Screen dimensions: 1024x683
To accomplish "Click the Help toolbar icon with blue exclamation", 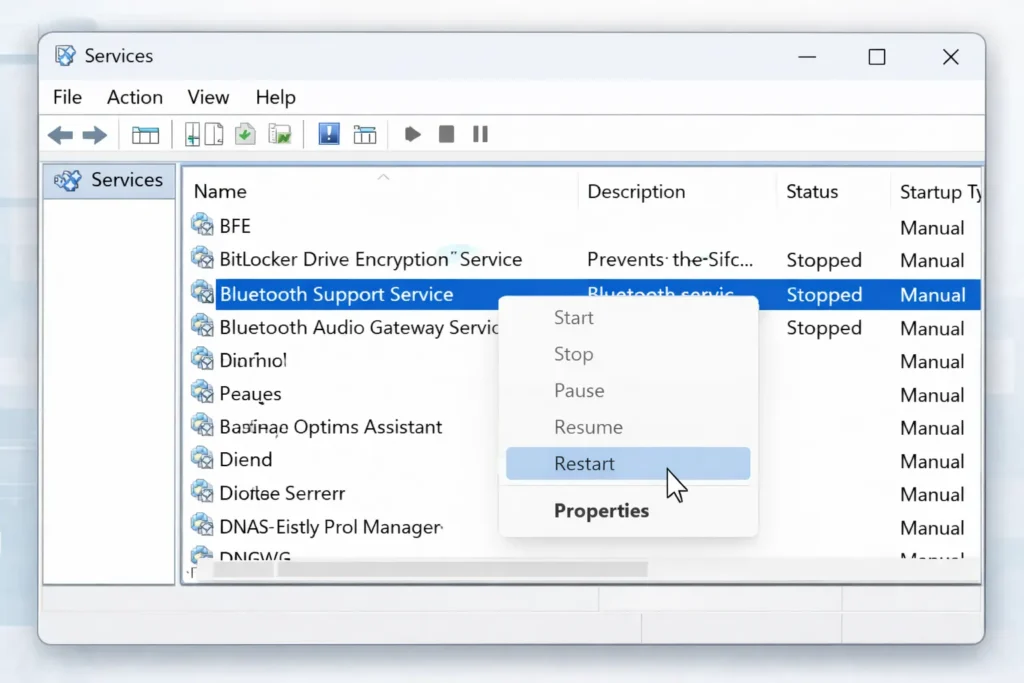I will pyautogui.click(x=328, y=133).
